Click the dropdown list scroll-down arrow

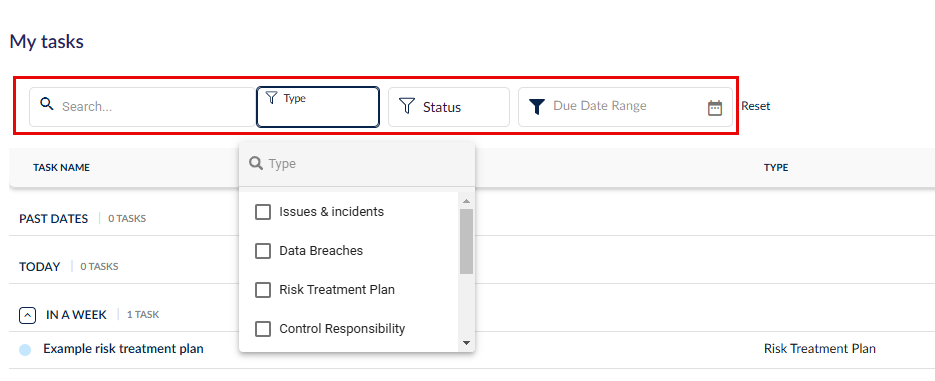(466, 343)
